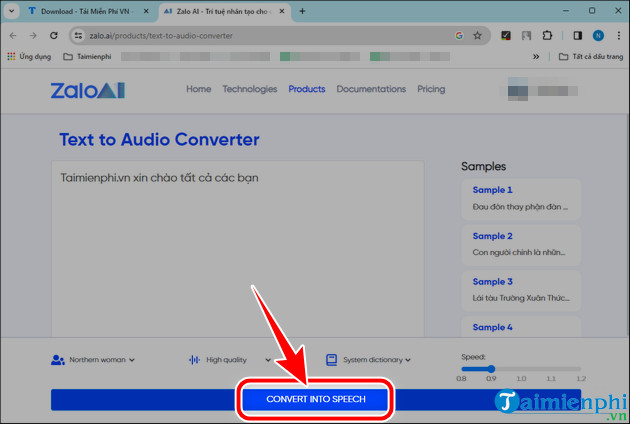Reload the page with the refresh icon
This screenshot has height=424, width=630.
52,34
